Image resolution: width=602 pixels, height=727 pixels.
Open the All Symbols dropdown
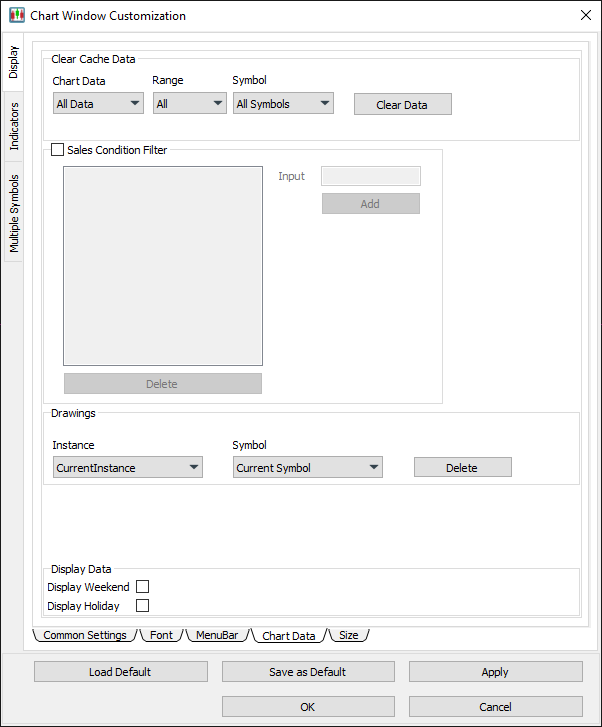(x=283, y=104)
